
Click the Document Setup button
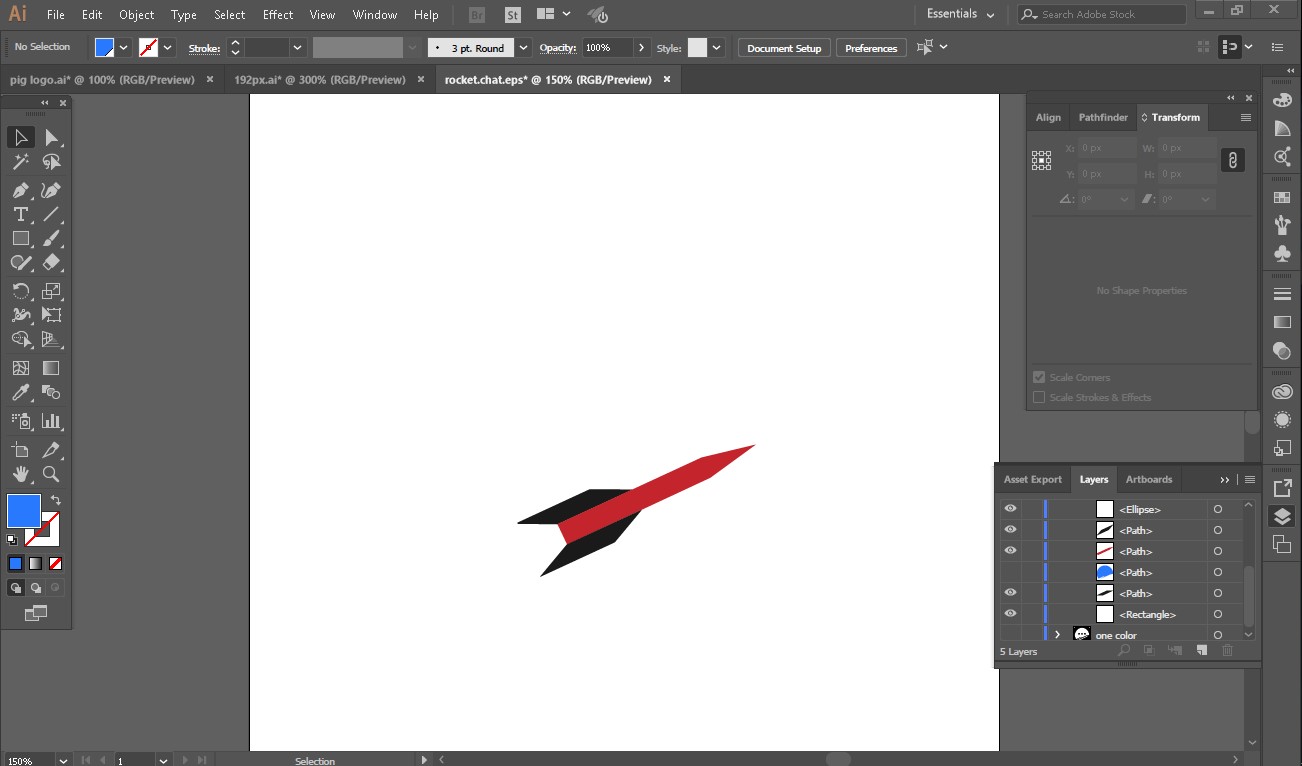tap(783, 48)
